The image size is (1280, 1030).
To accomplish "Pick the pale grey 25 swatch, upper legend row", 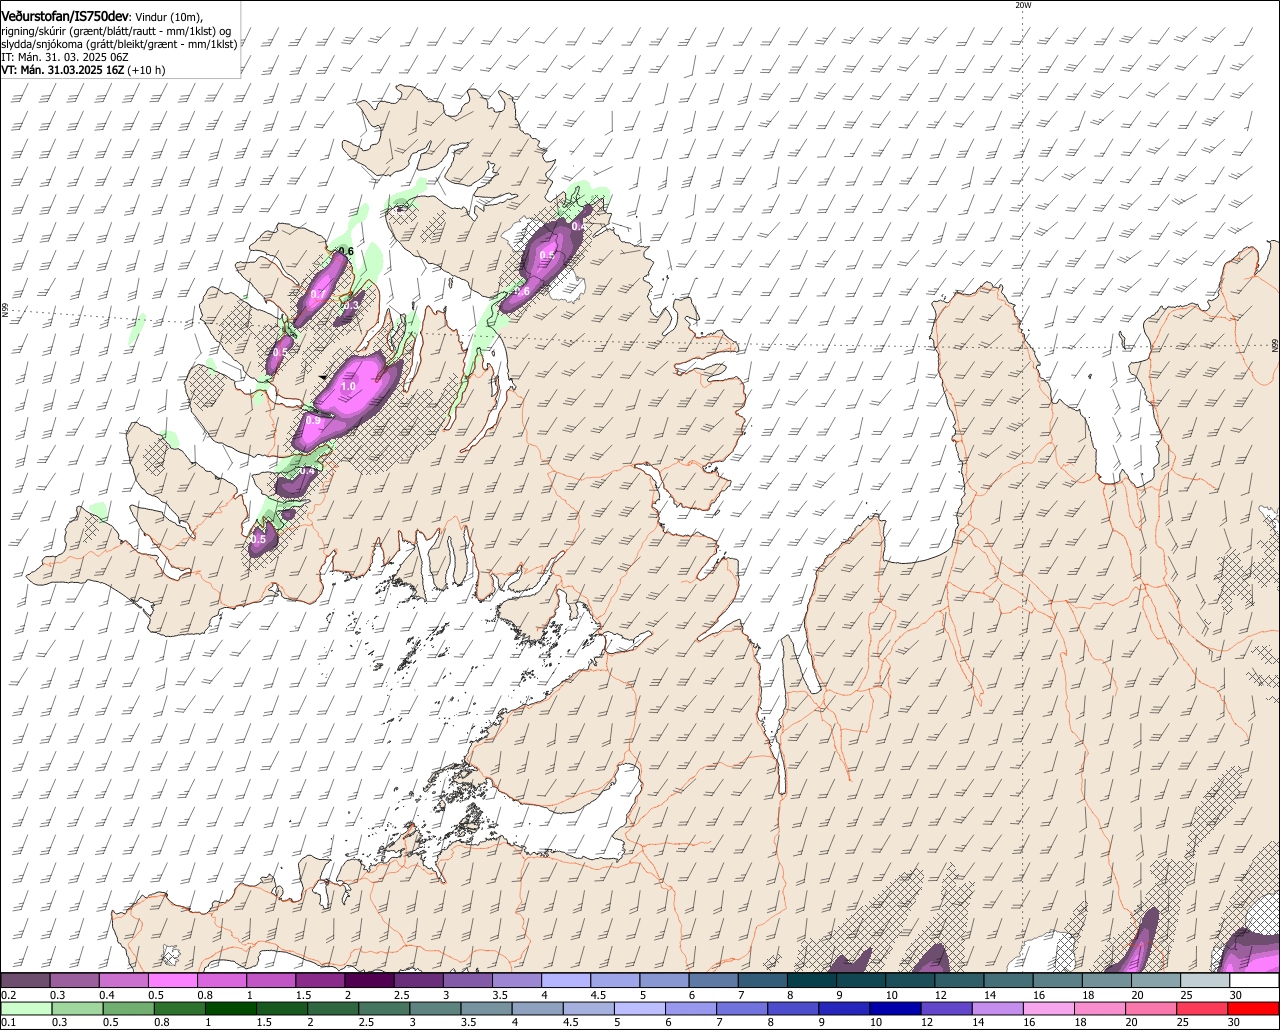I will [1205, 981].
